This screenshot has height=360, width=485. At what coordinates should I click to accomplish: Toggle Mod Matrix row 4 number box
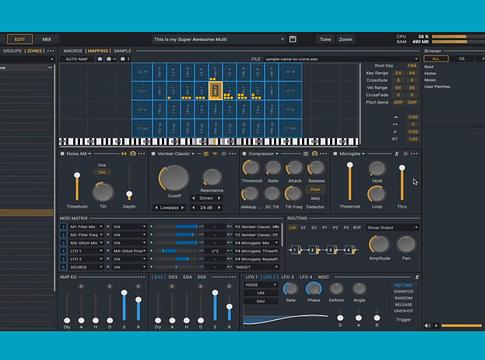pyautogui.click(x=63, y=251)
